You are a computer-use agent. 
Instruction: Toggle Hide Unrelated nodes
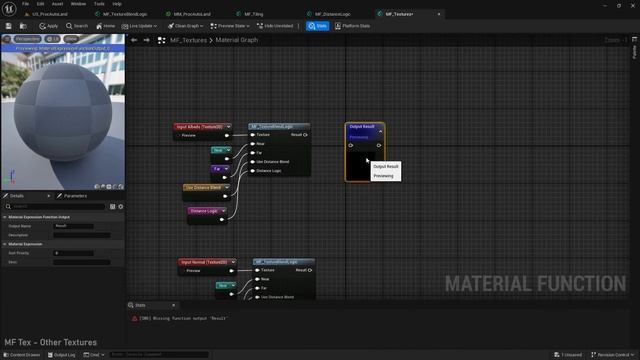pos(275,26)
